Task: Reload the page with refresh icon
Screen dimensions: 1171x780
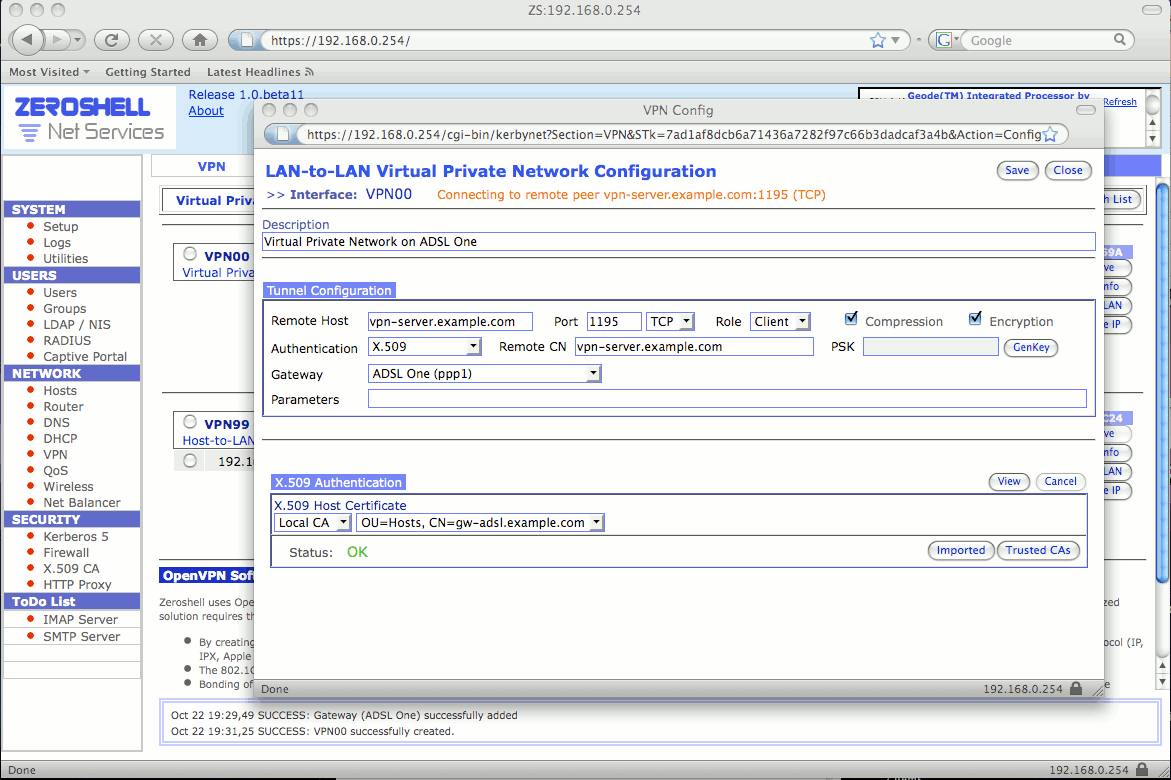Action: [x=112, y=40]
